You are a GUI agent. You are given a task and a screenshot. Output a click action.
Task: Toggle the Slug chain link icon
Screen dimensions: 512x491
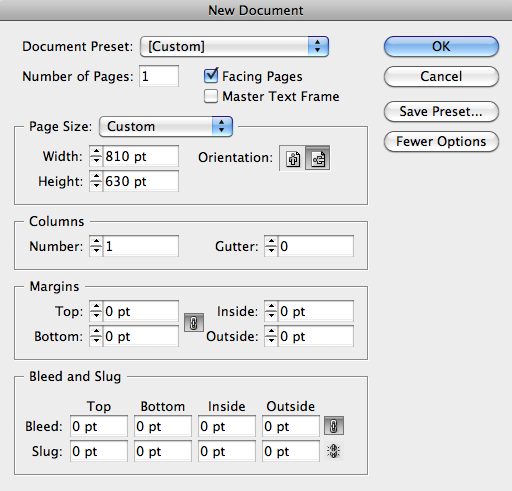tap(334, 451)
